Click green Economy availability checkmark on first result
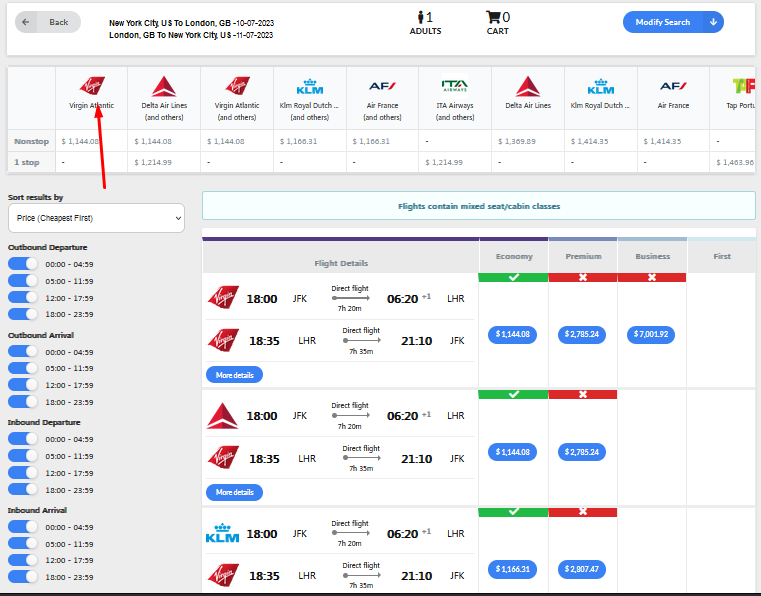Viewport: 761px width, 596px height. coord(513,277)
